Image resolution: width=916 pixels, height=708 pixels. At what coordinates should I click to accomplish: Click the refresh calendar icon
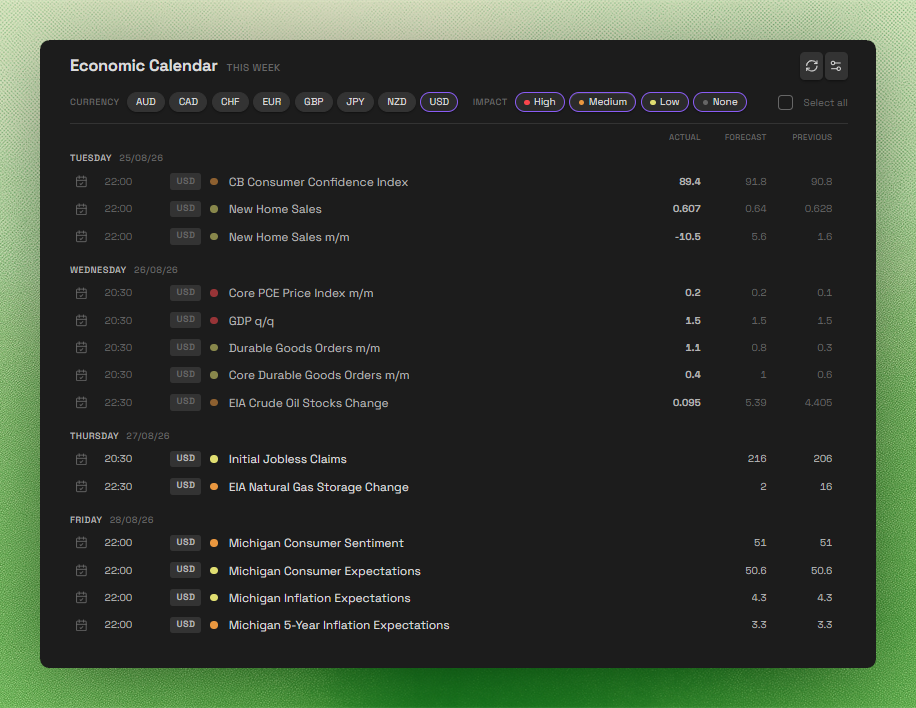811,66
